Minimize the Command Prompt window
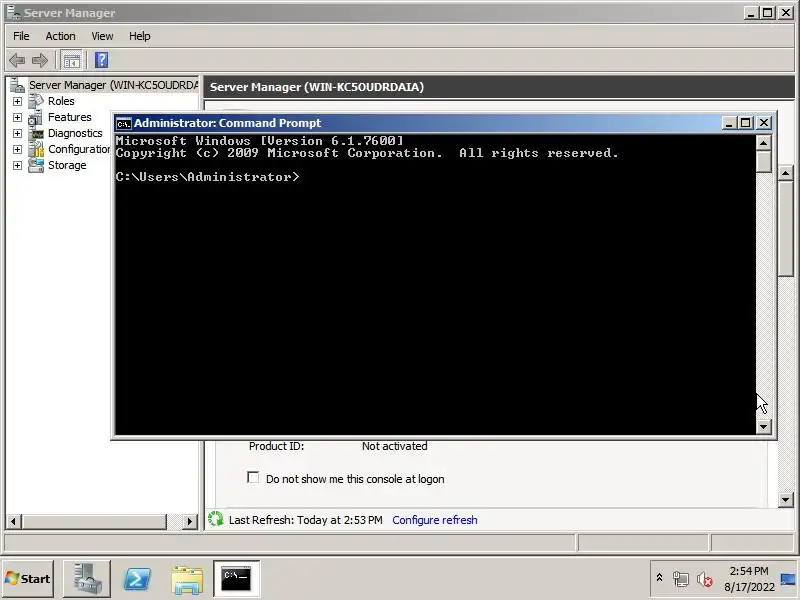800x600 pixels. point(729,123)
